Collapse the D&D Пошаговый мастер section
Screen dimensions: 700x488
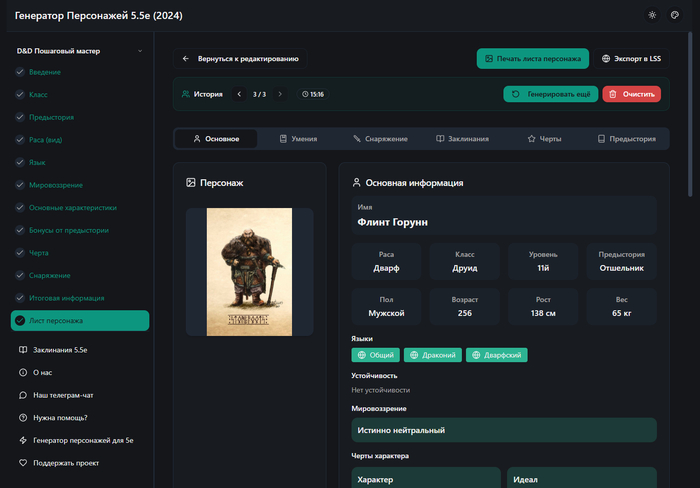tap(140, 51)
